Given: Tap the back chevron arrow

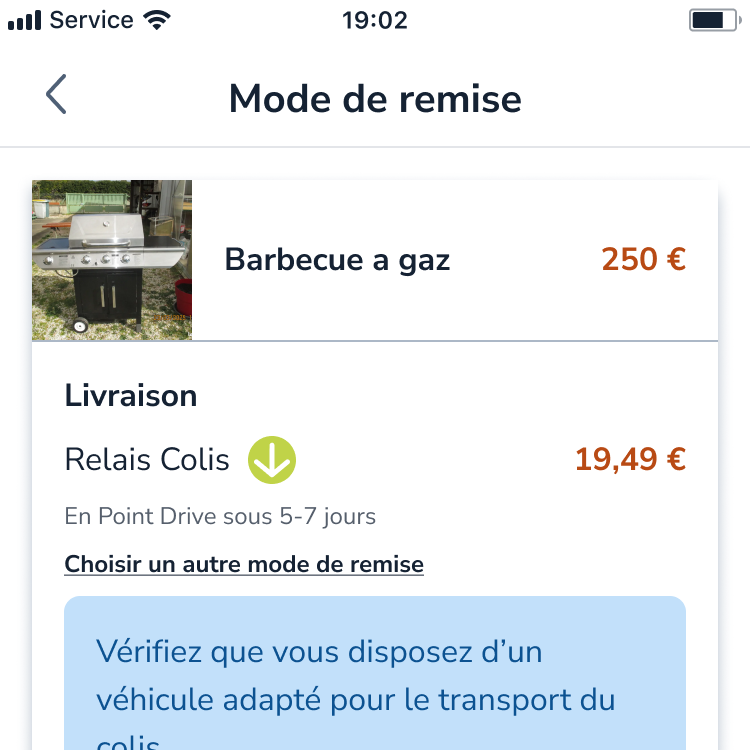Looking at the screenshot, I should pos(56,94).
